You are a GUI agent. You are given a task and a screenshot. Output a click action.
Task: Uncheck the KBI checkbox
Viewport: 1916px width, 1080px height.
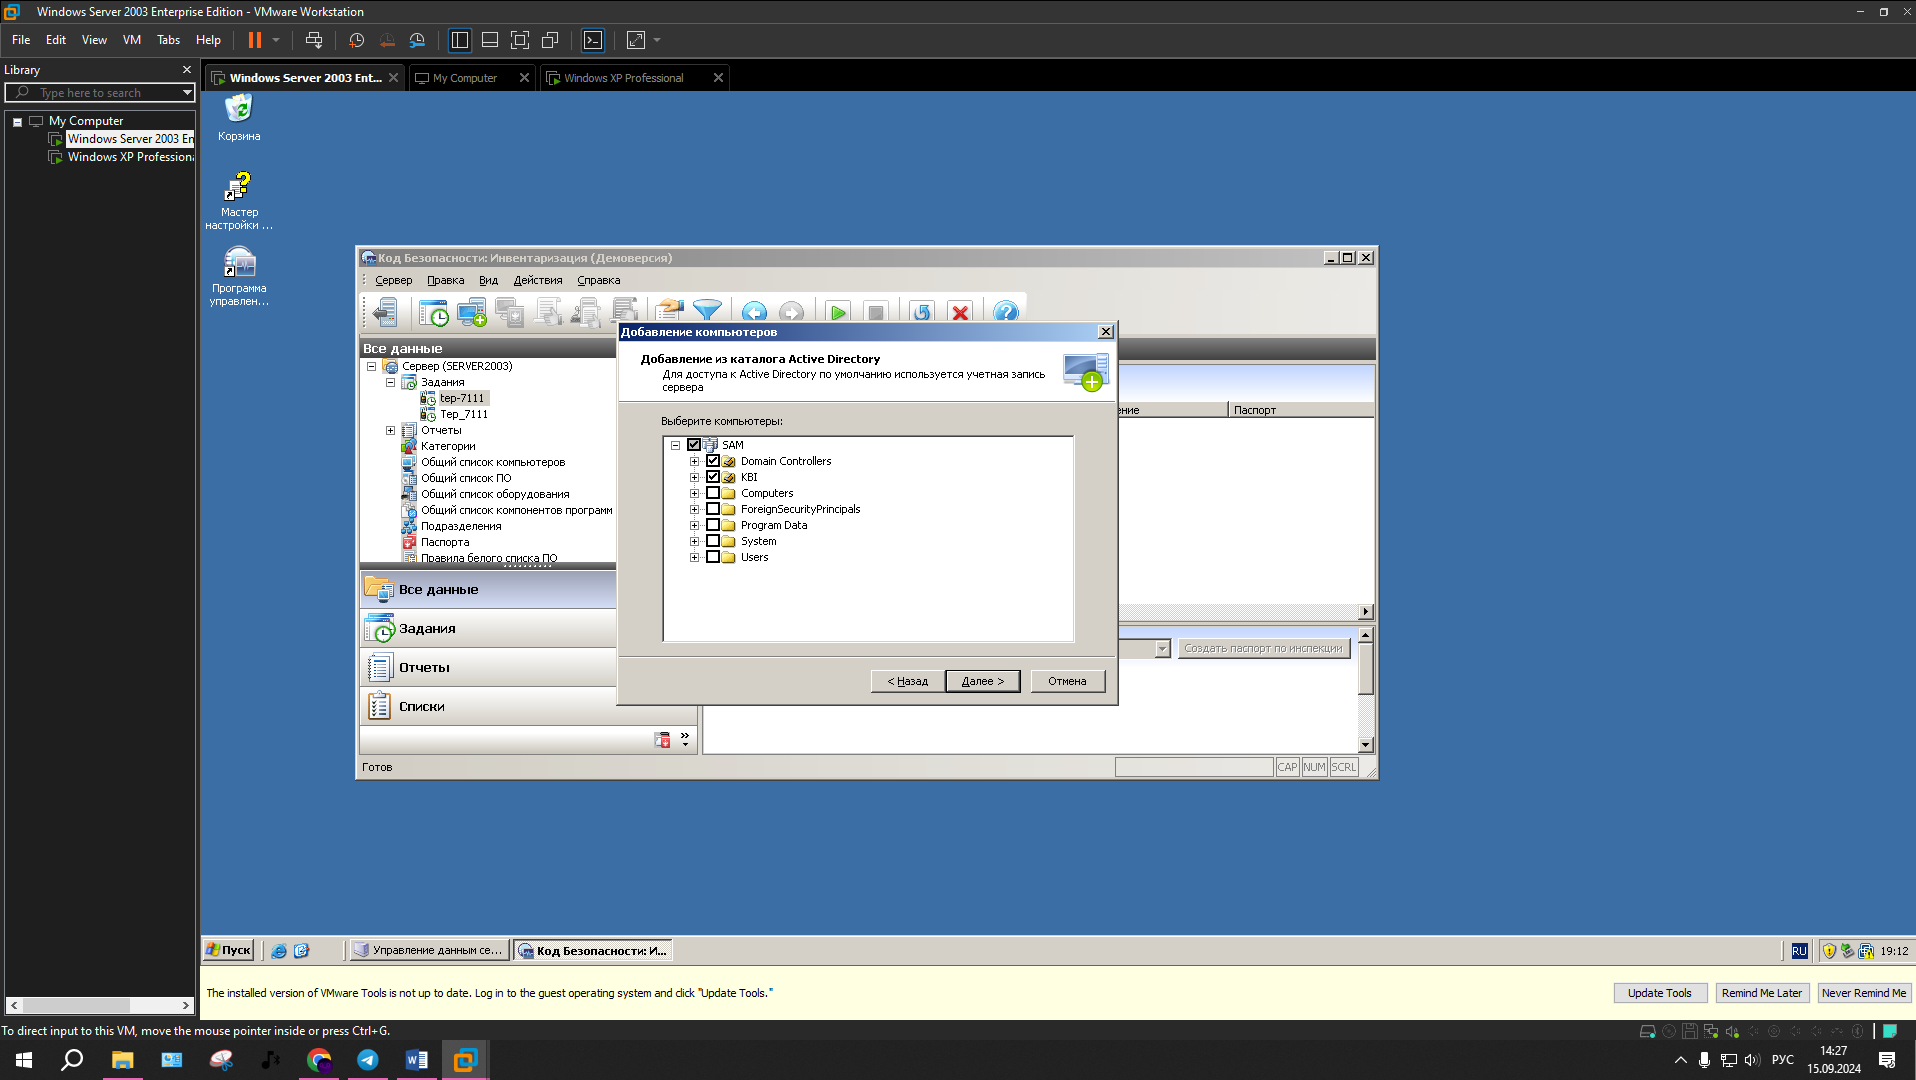pos(713,477)
